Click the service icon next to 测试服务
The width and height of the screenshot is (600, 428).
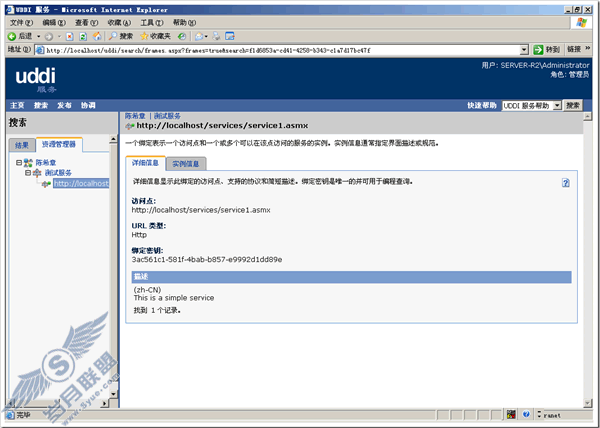point(37,173)
